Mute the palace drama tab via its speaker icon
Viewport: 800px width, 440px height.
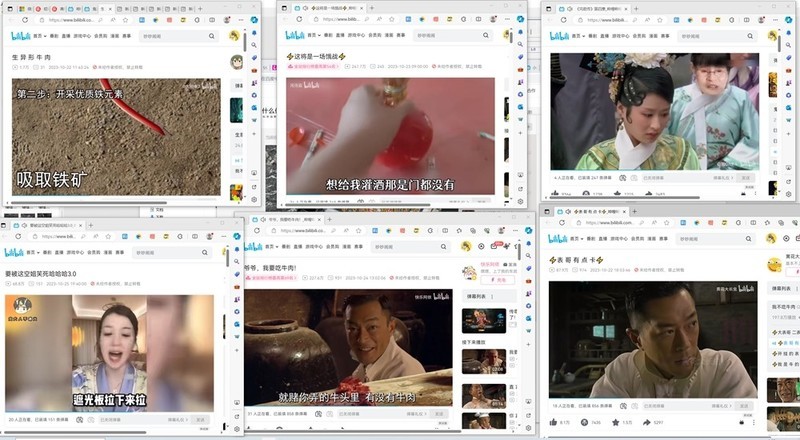click(570, 9)
